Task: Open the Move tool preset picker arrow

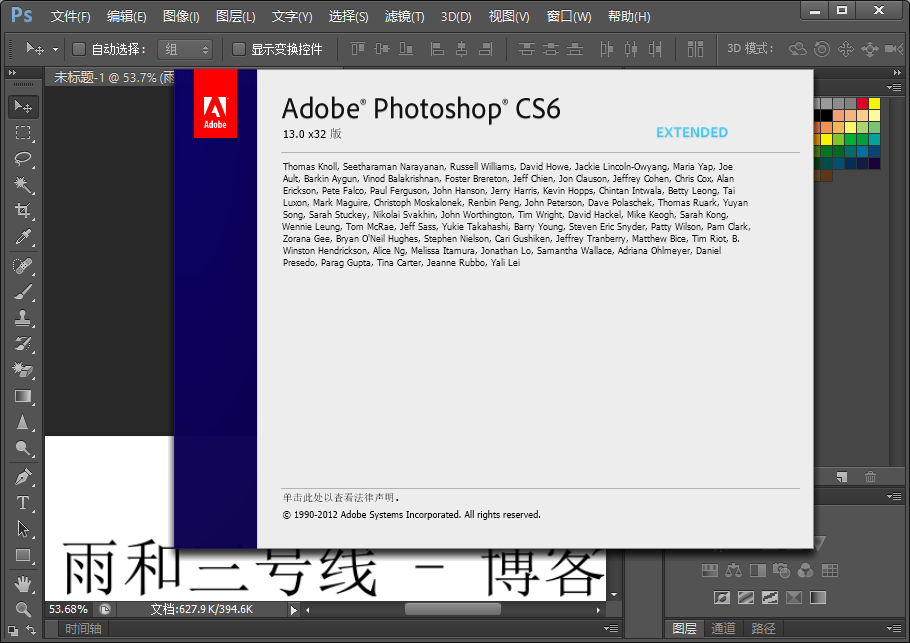Action: pyautogui.click(x=55, y=49)
